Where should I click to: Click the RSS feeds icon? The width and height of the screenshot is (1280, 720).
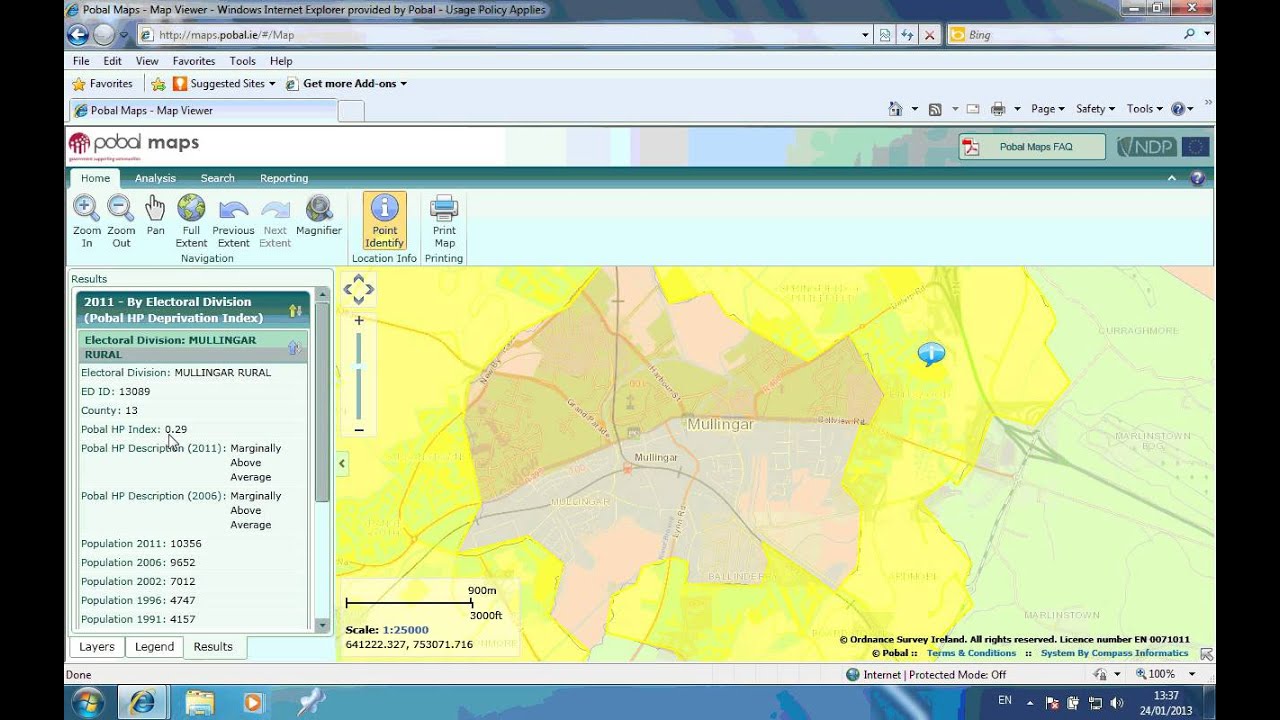tap(935, 109)
